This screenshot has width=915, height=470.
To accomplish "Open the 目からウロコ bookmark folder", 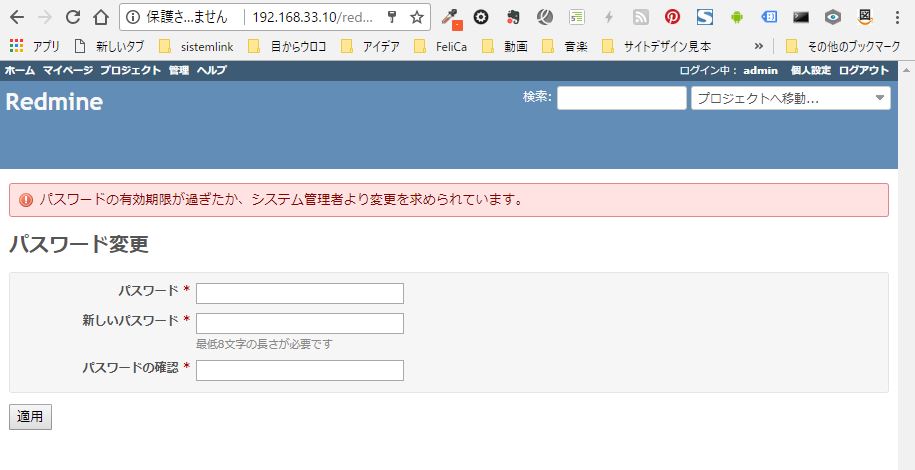I will [x=287, y=46].
